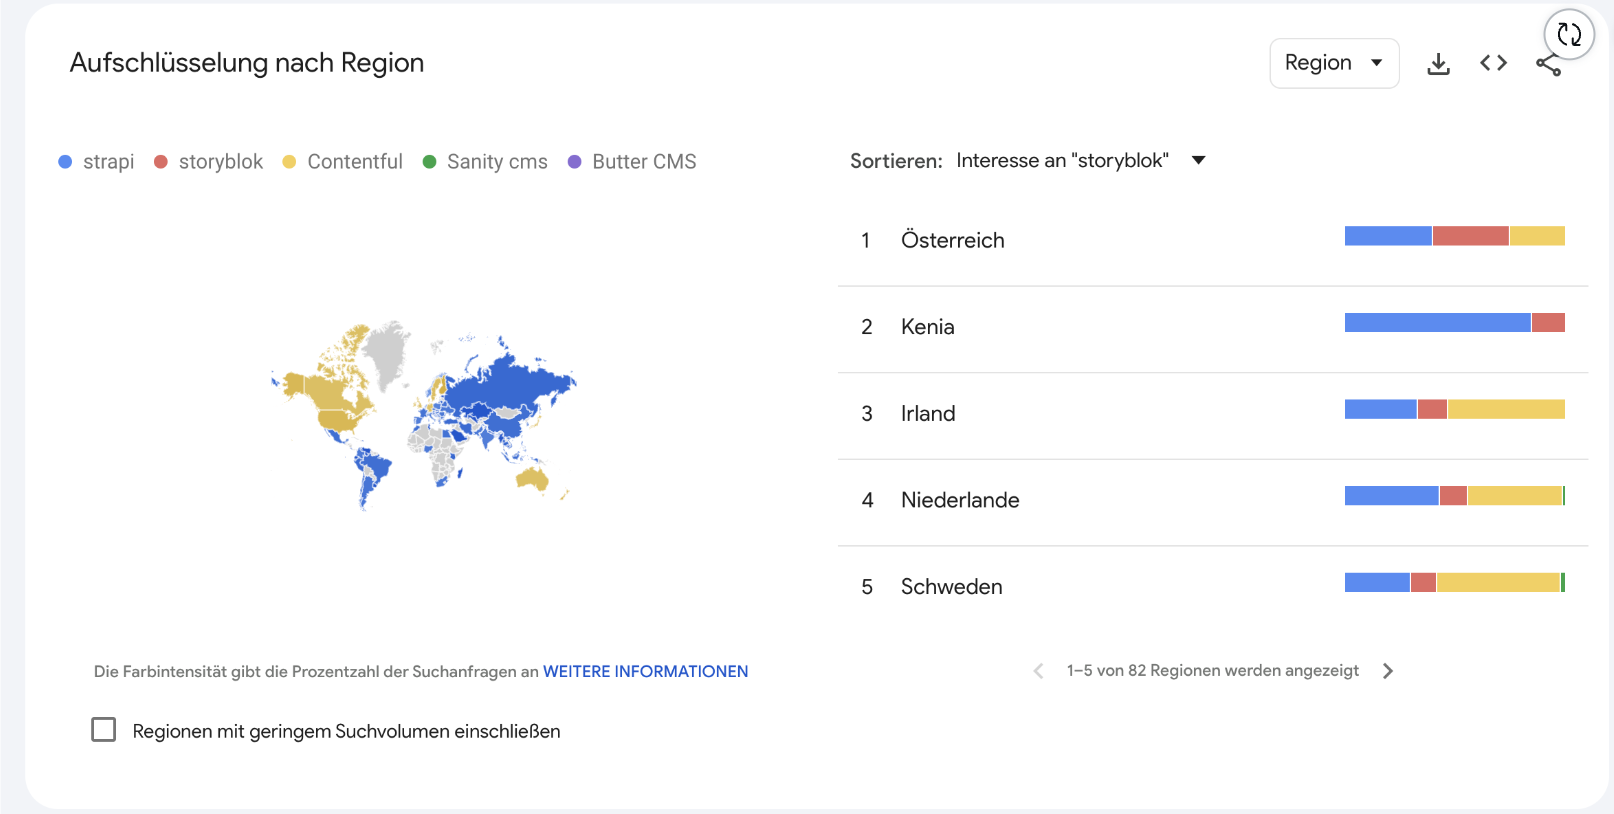Image resolution: width=1614 pixels, height=814 pixels.
Task: Open the Region dropdown selector
Action: 1334,63
